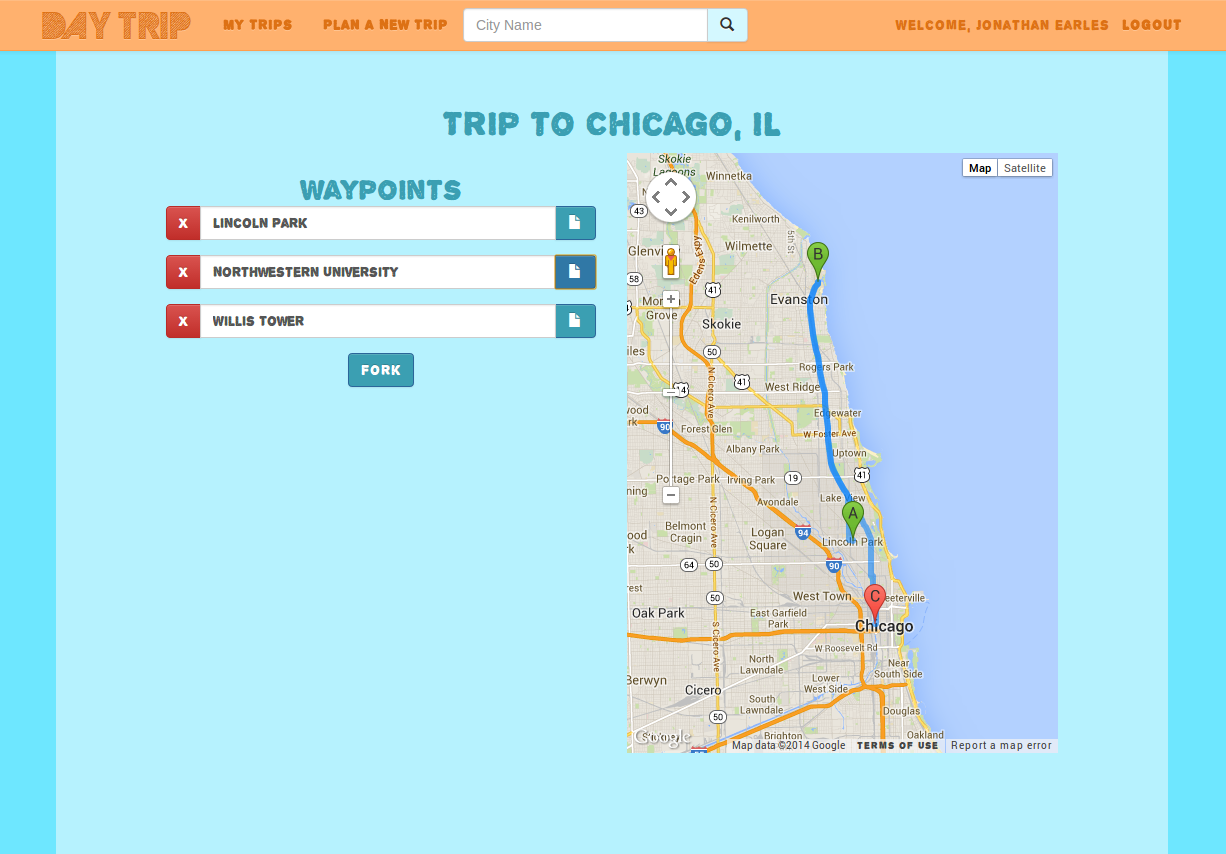
Task: Open notes icon for Willis Tower
Action: click(x=575, y=321)
